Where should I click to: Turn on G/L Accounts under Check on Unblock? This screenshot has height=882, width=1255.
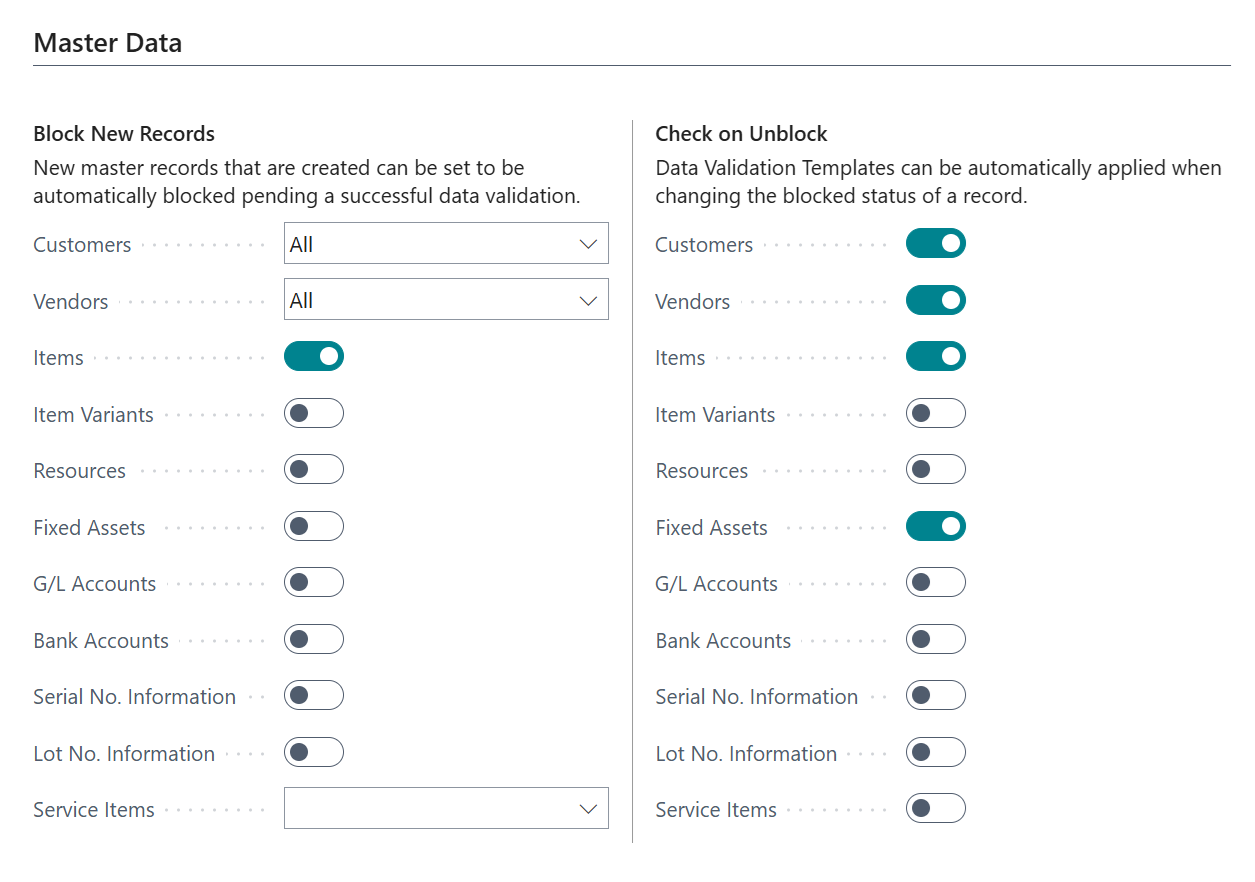[x=936, y=582]
